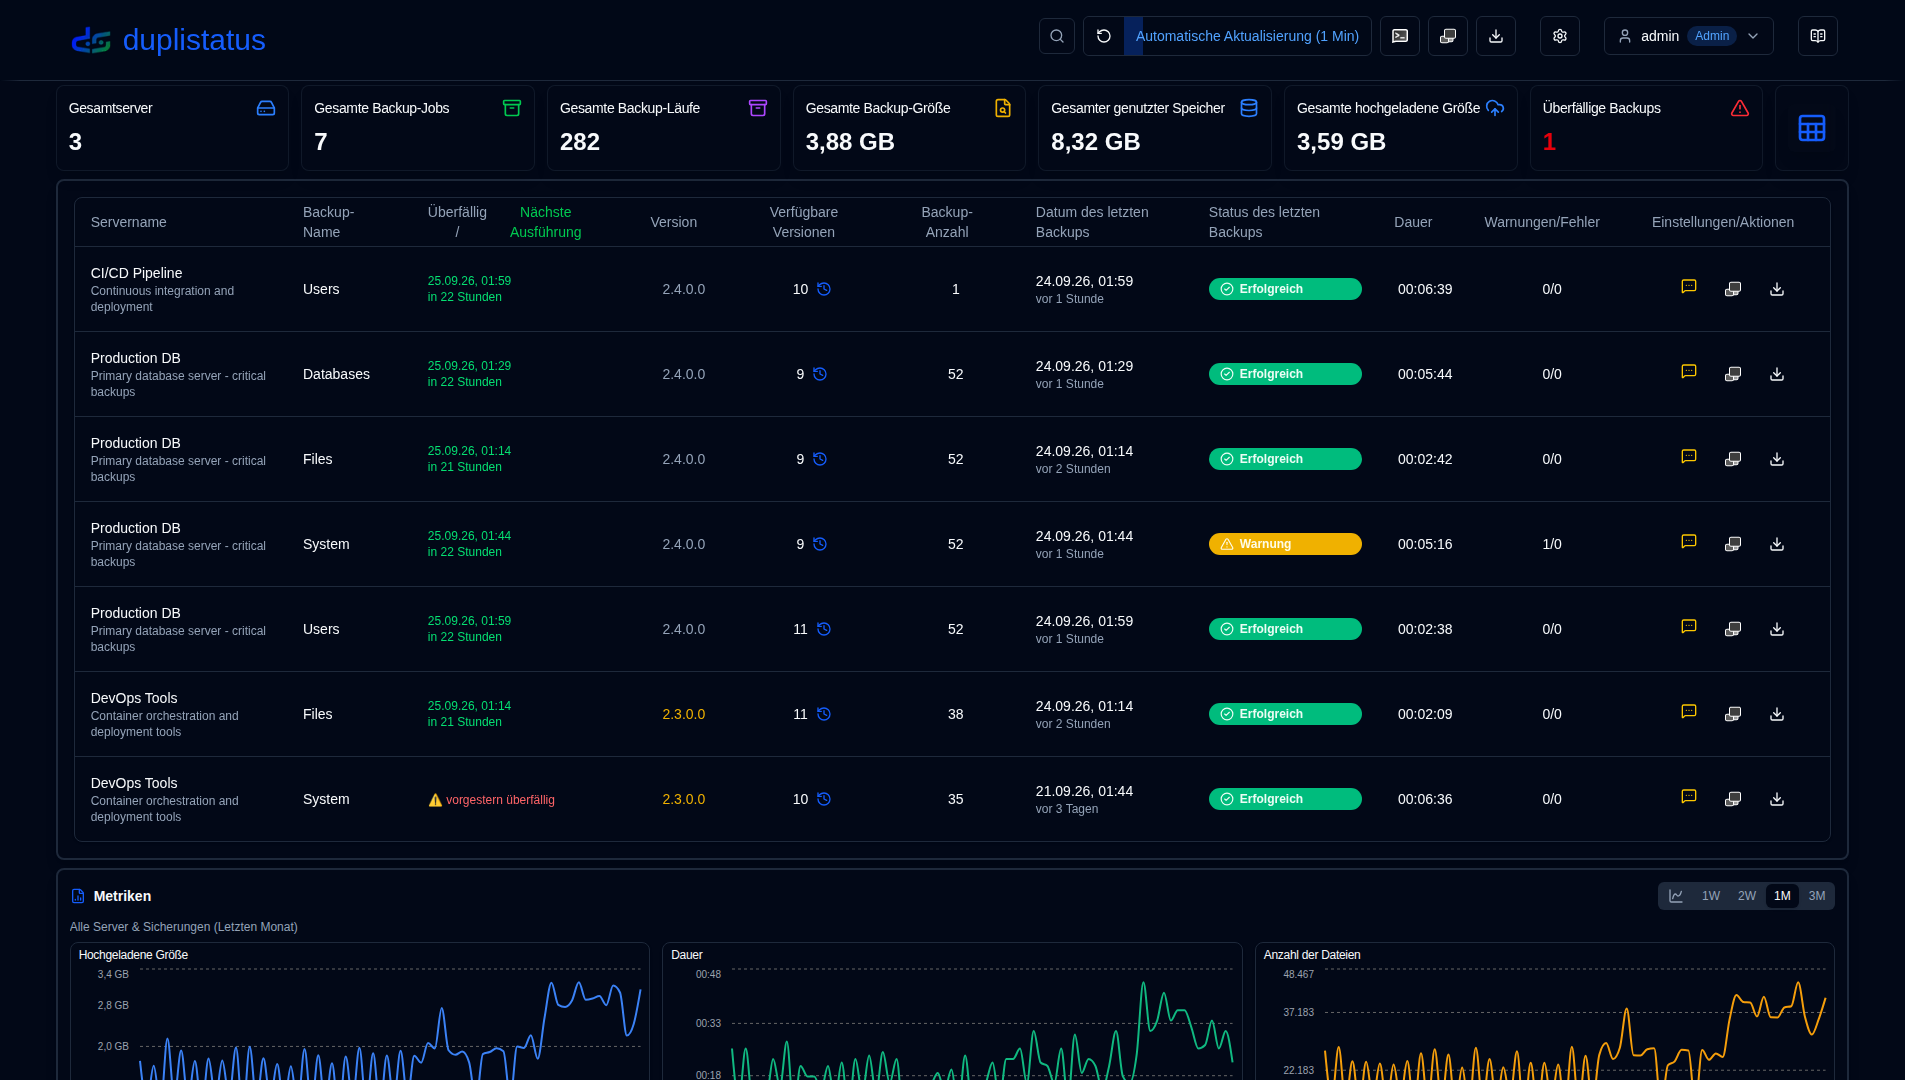
Task: Click the 'Nächste Ausführung' header
Action: [x=545, y=222]
